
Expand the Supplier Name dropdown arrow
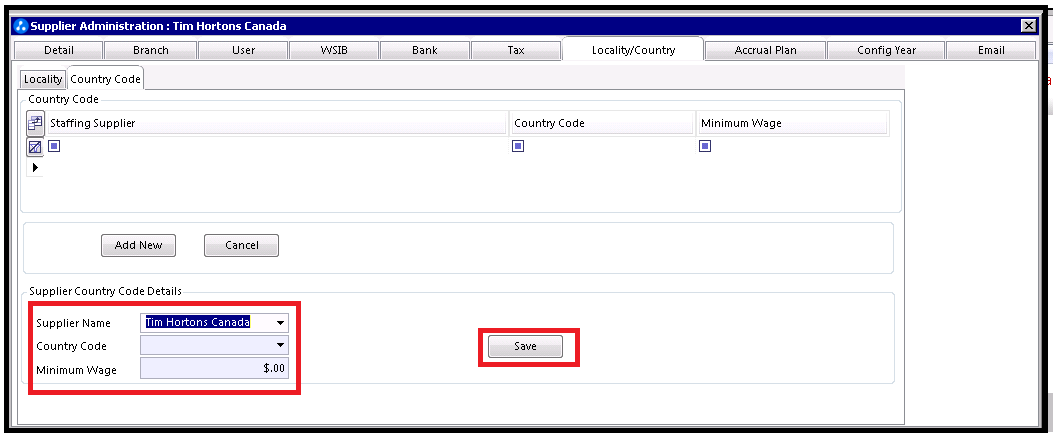coord(280,323)
